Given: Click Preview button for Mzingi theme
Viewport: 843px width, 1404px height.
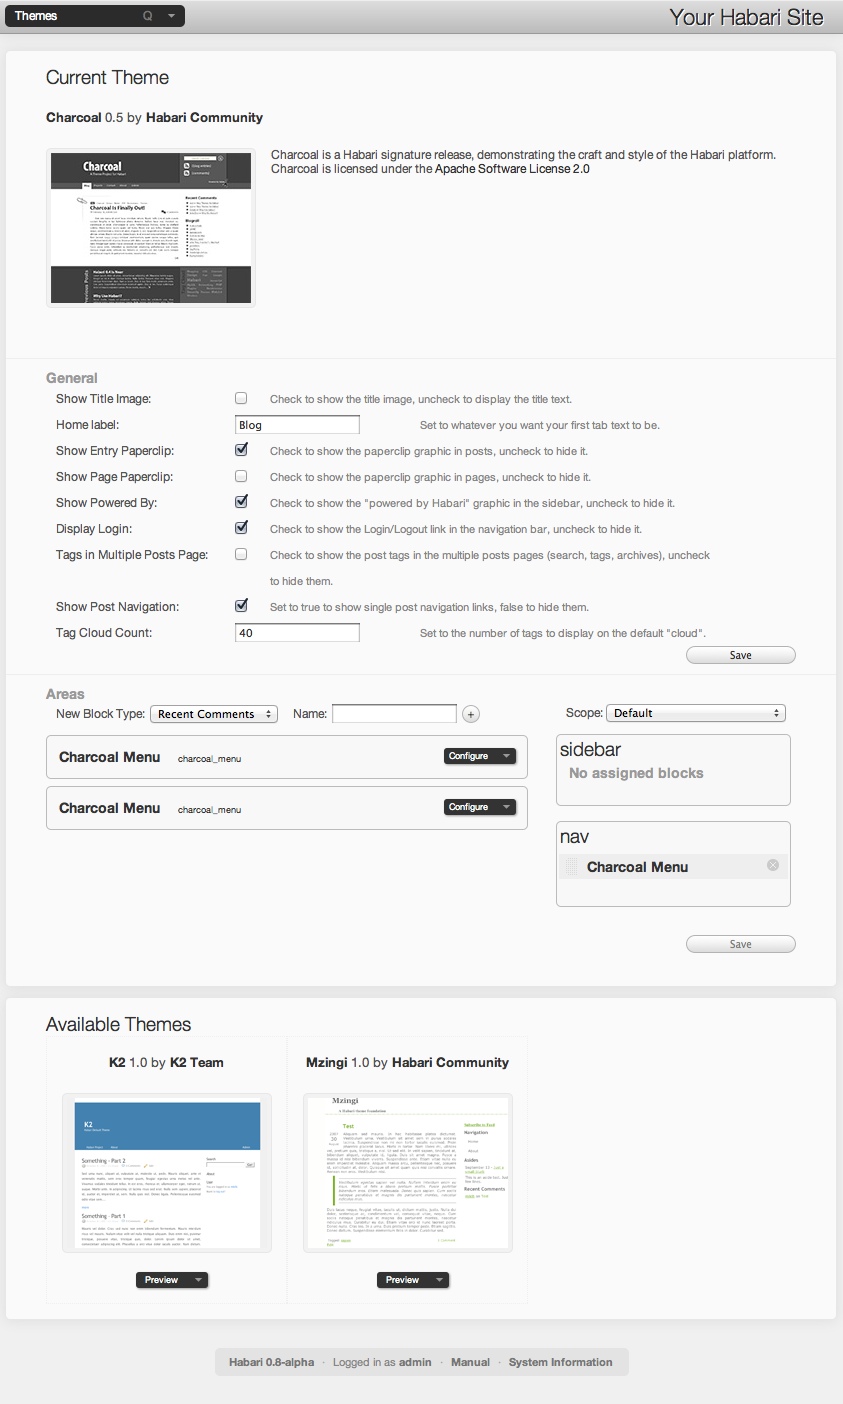Looking at the screenshot, I should coord(402,1280).
